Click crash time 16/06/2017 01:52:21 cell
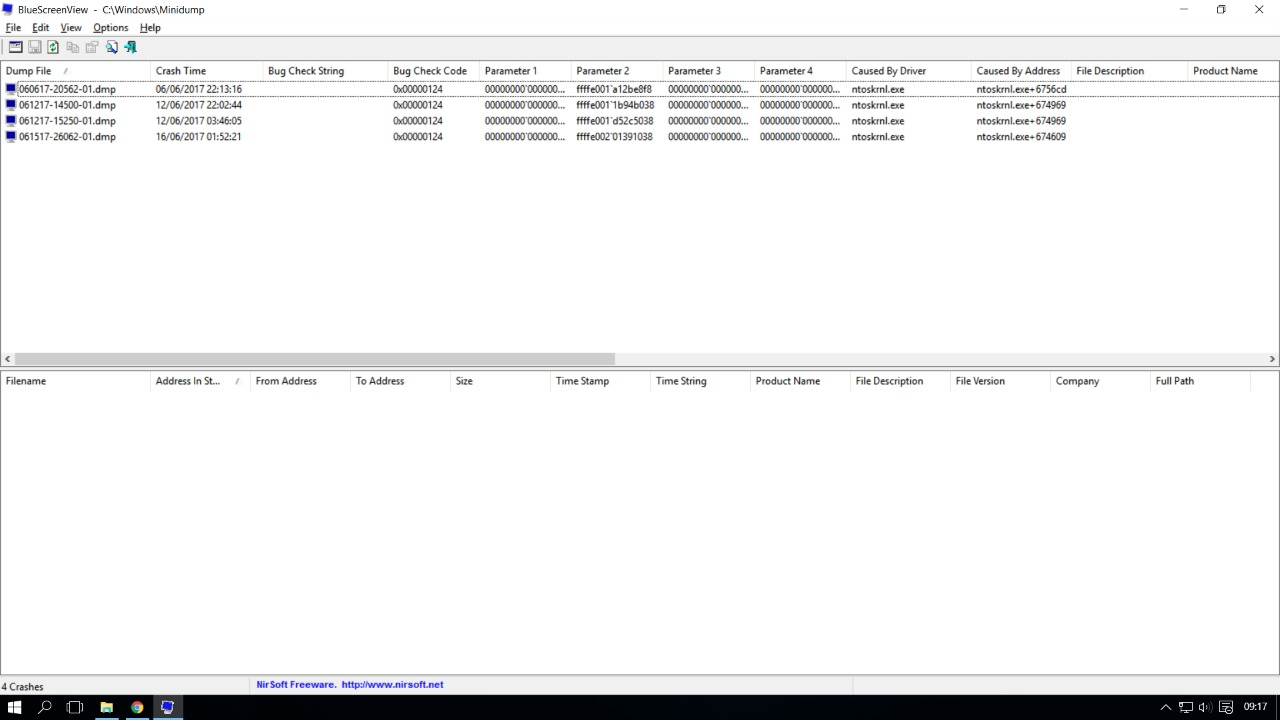The image size is (1280, 720). (198, 137)
